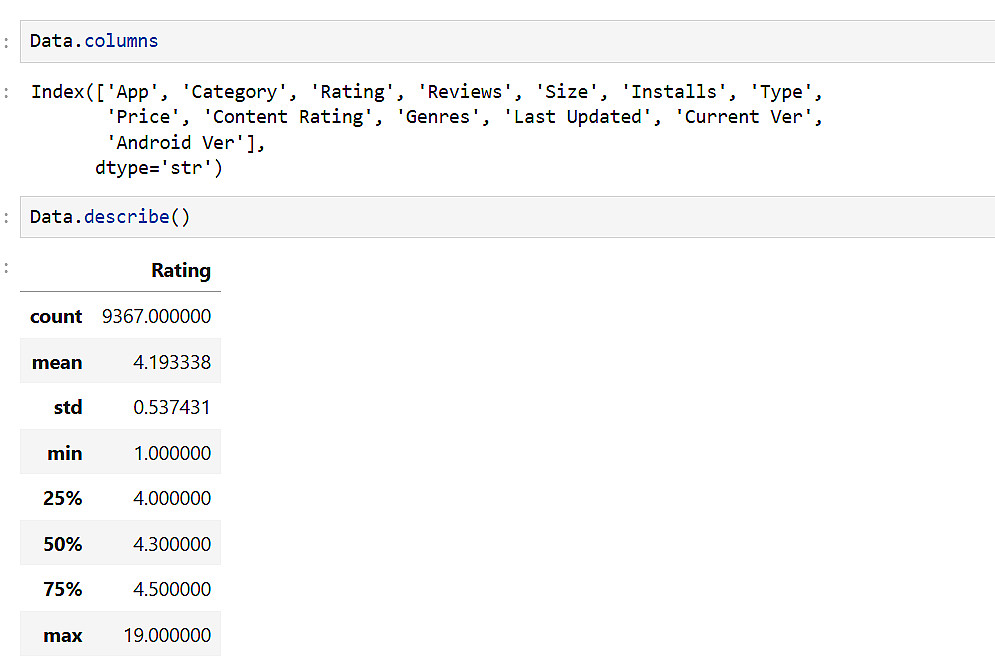
Task: Click the count value 9367.000000
Action: point(156,317)
